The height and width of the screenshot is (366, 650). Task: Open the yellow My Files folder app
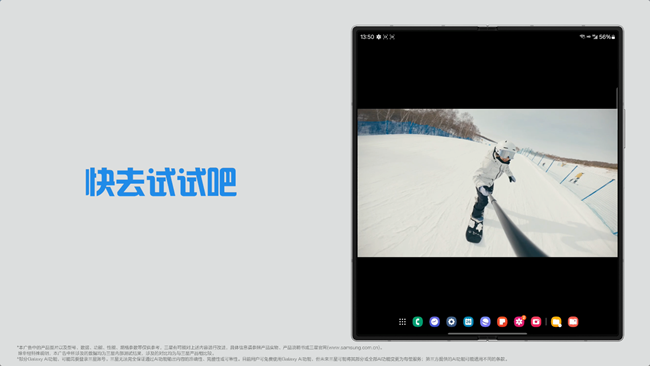pos(556,322)
